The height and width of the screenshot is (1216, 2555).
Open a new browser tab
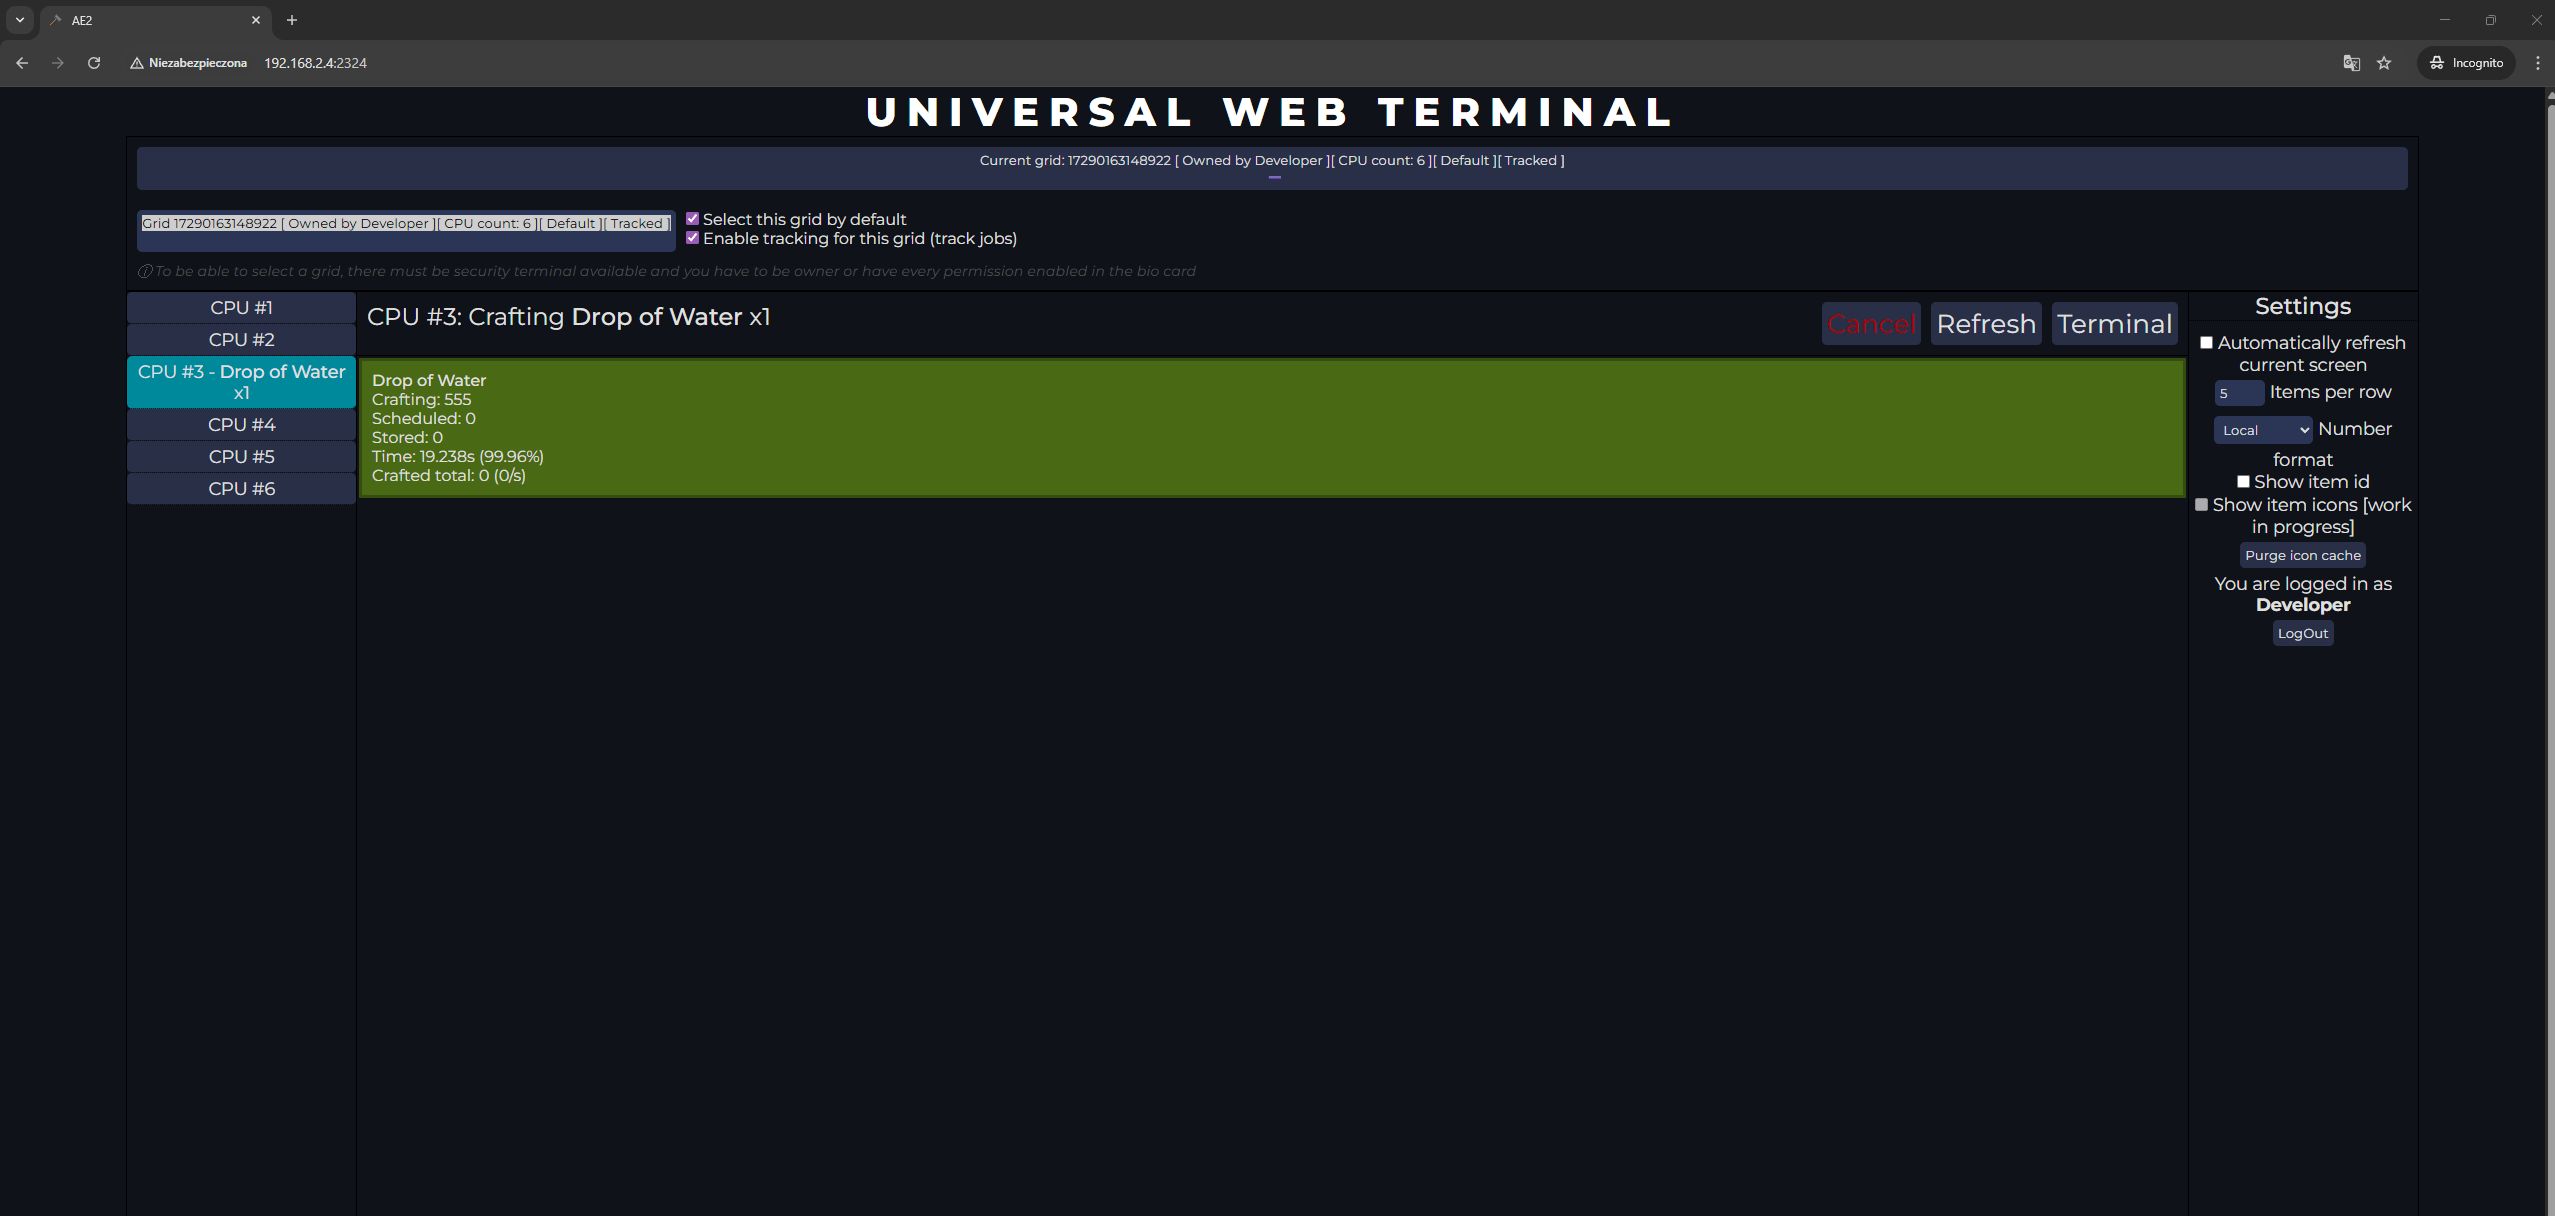292,20
